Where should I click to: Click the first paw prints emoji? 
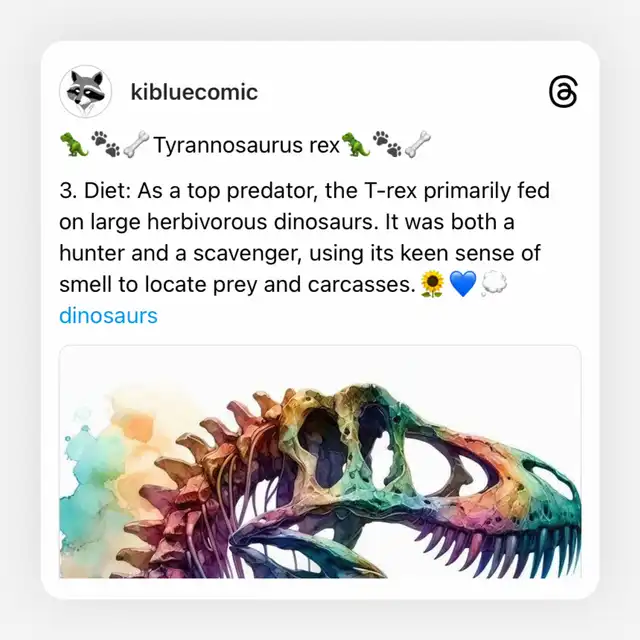[x=105, y=144]
